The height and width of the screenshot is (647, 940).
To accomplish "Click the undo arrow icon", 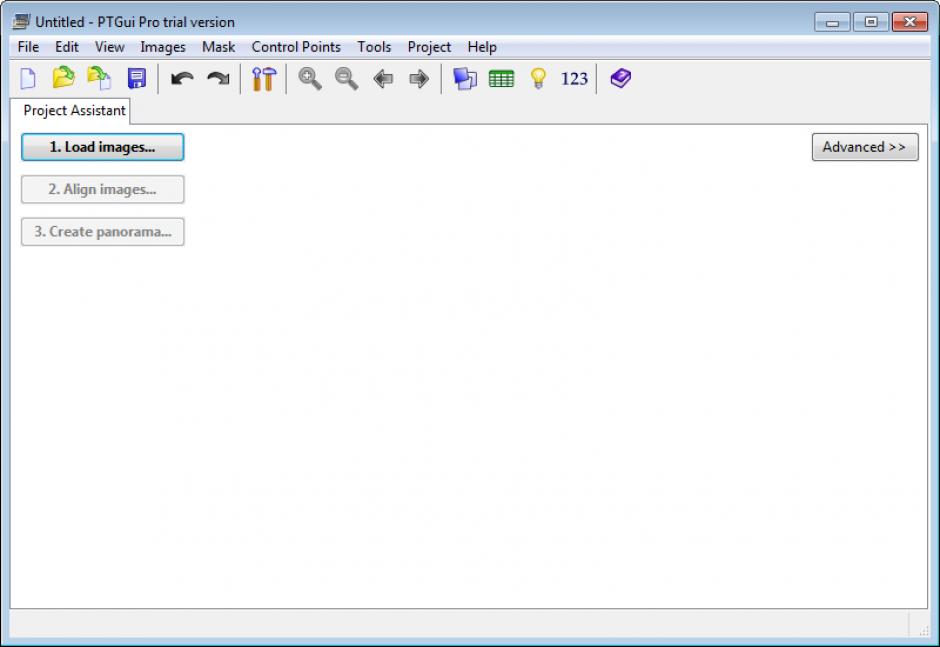I will coord(182,79).
